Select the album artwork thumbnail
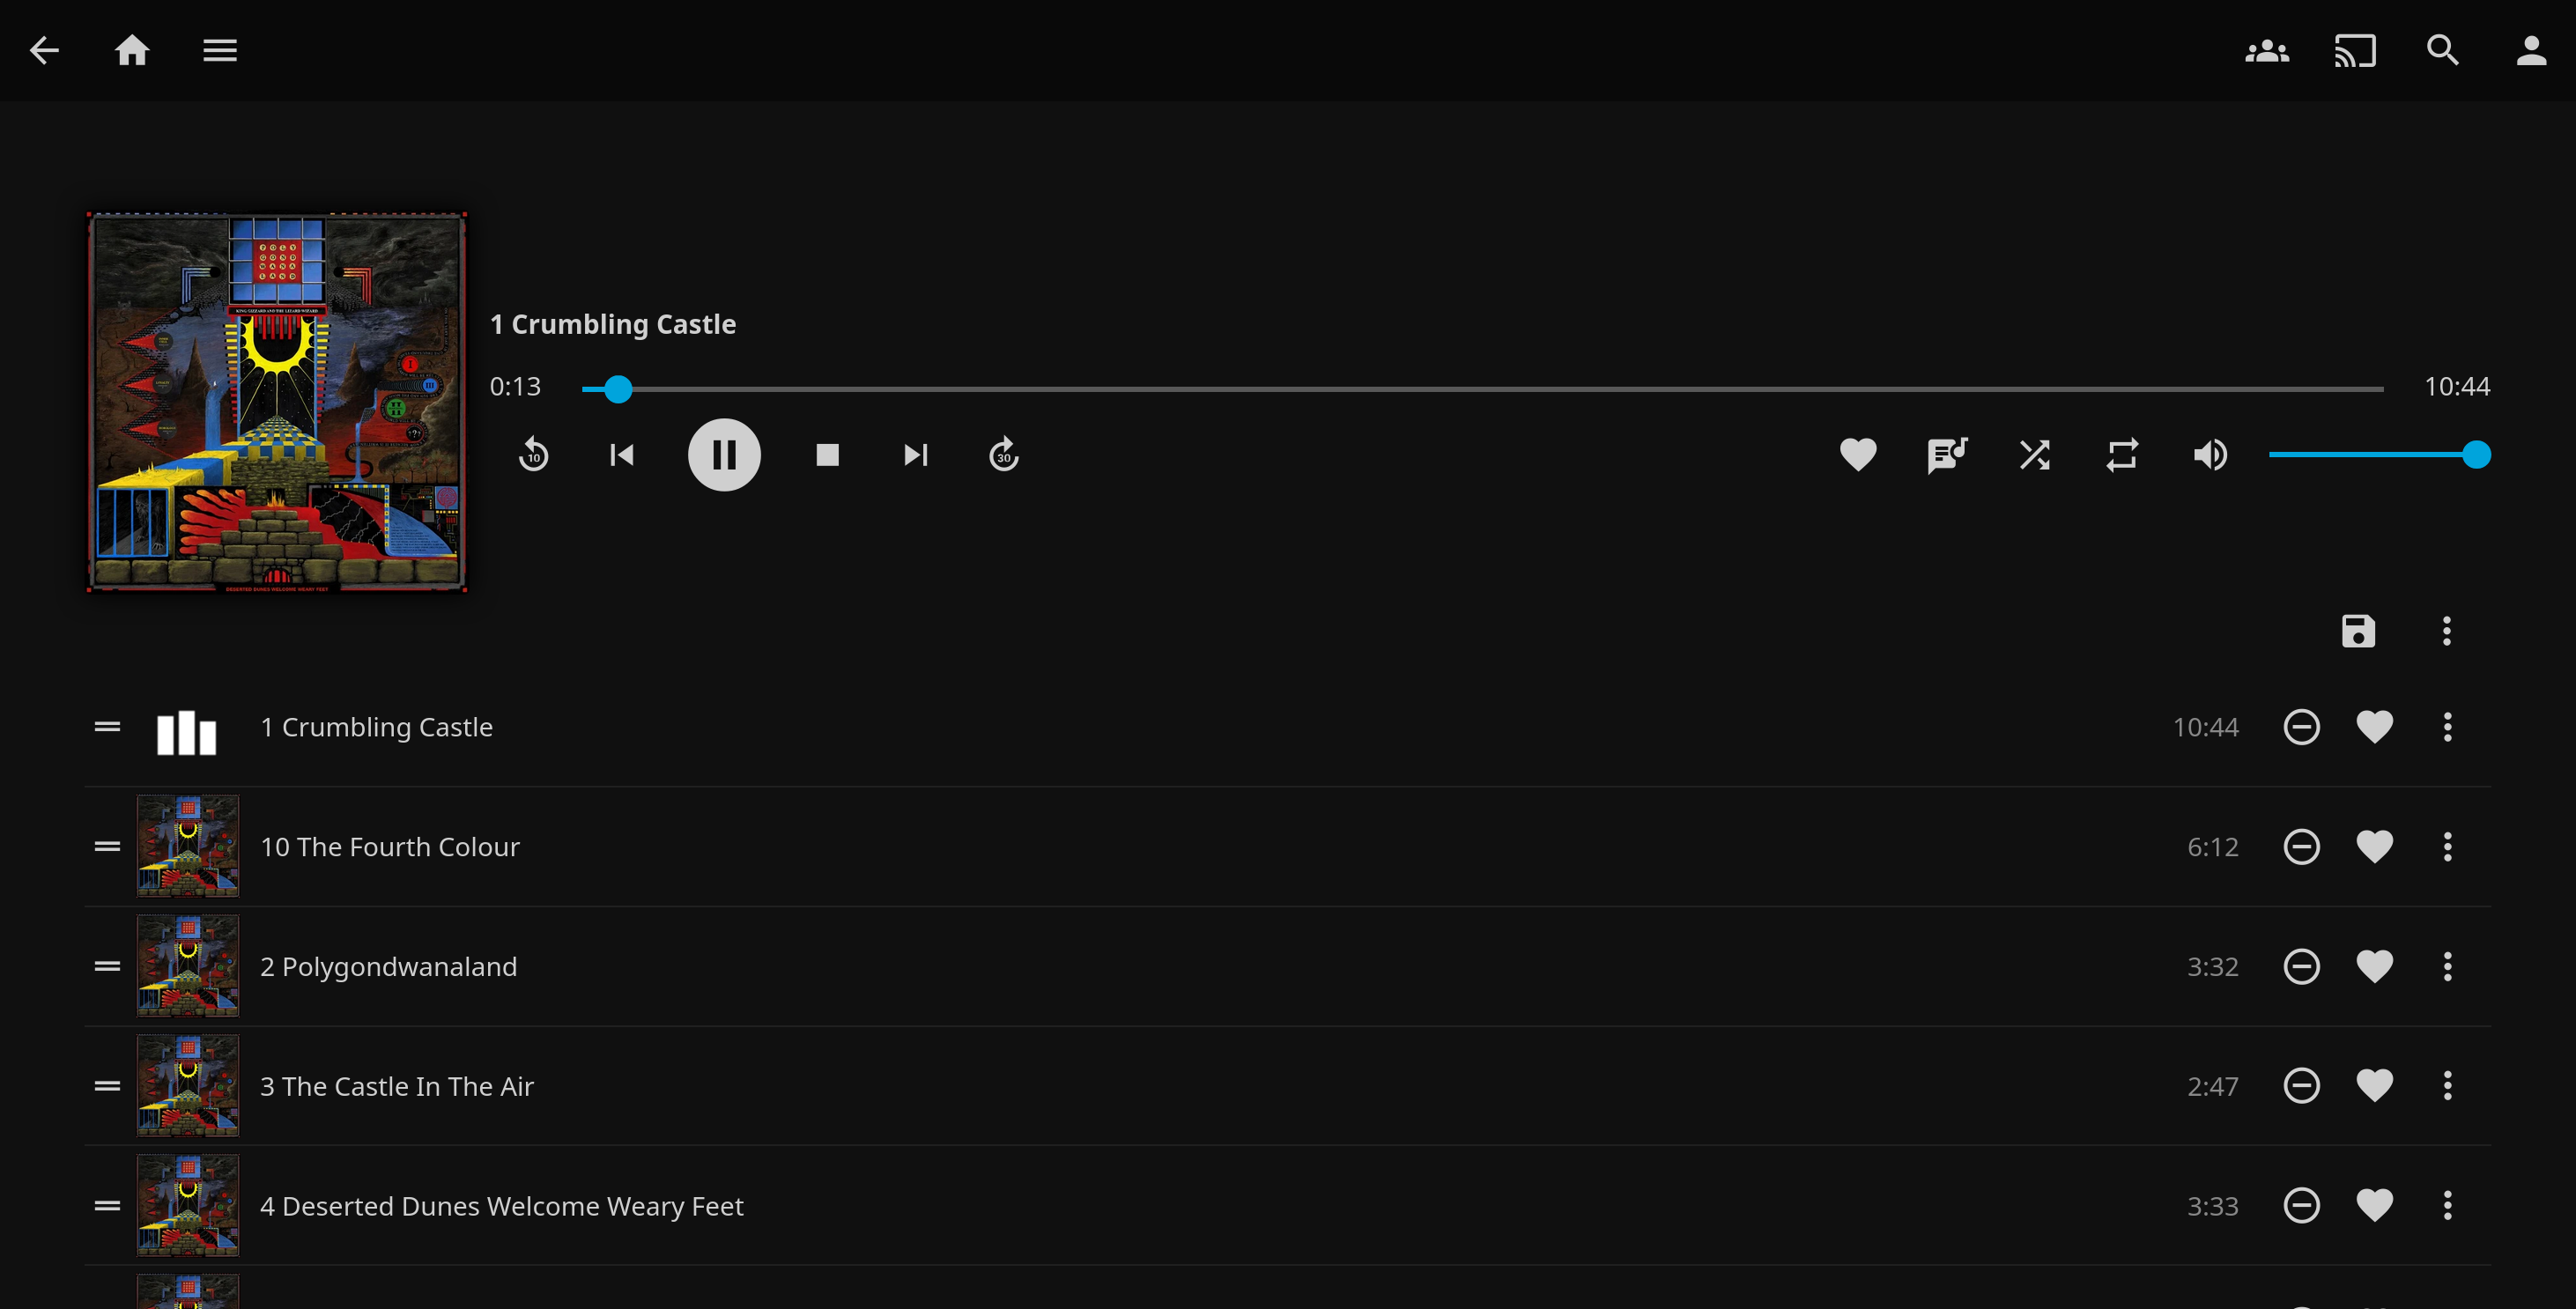 (x=276, y=403)
